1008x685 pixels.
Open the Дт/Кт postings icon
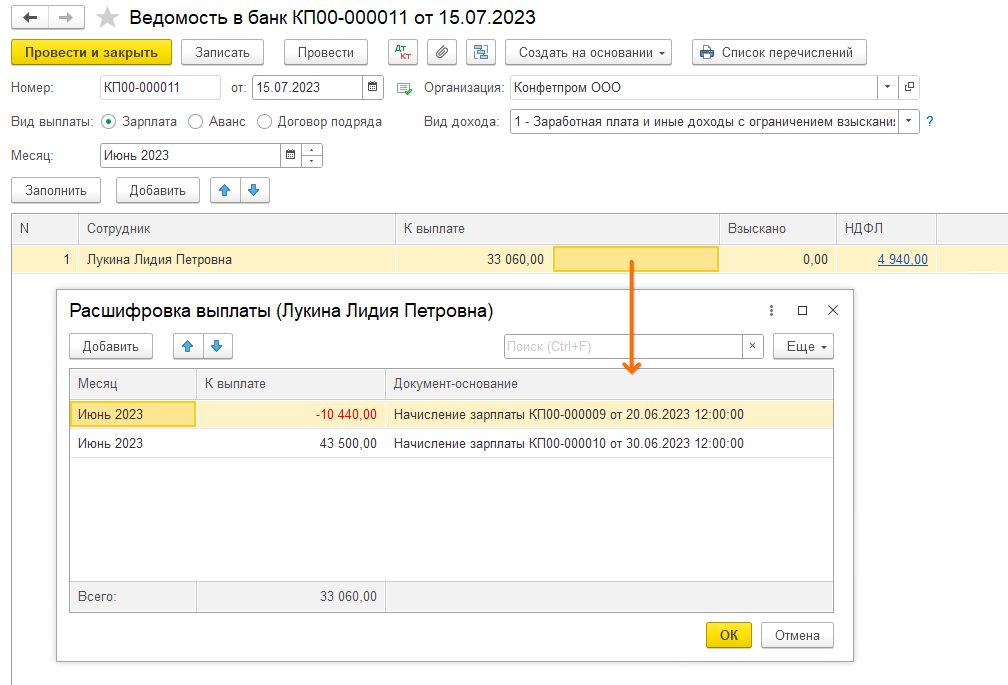click(403, 52)
